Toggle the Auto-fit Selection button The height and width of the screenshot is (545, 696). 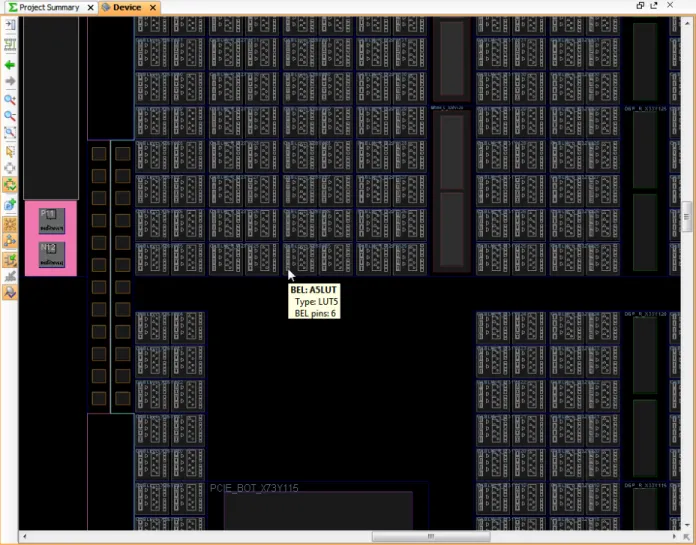(10, 185)
